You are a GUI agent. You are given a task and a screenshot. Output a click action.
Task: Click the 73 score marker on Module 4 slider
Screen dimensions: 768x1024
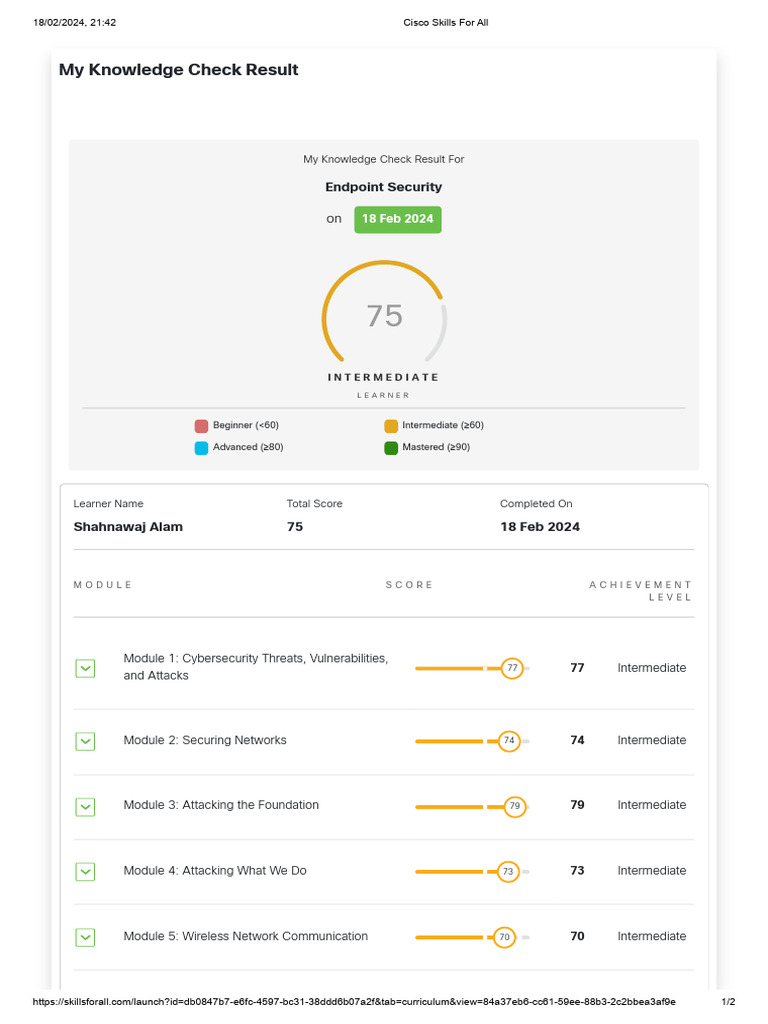point(508,871)
